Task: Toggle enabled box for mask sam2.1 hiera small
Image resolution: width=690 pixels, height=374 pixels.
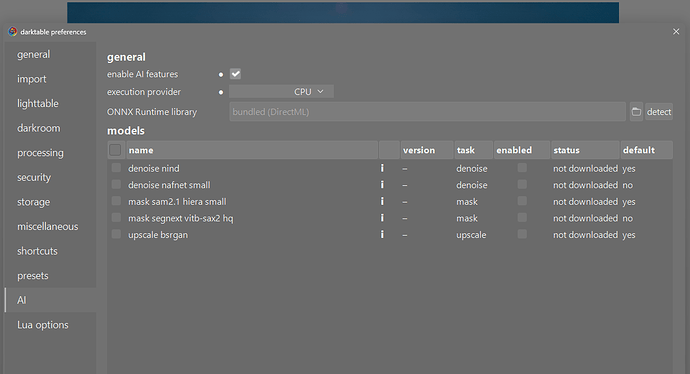Action: [x=522, y=201]
